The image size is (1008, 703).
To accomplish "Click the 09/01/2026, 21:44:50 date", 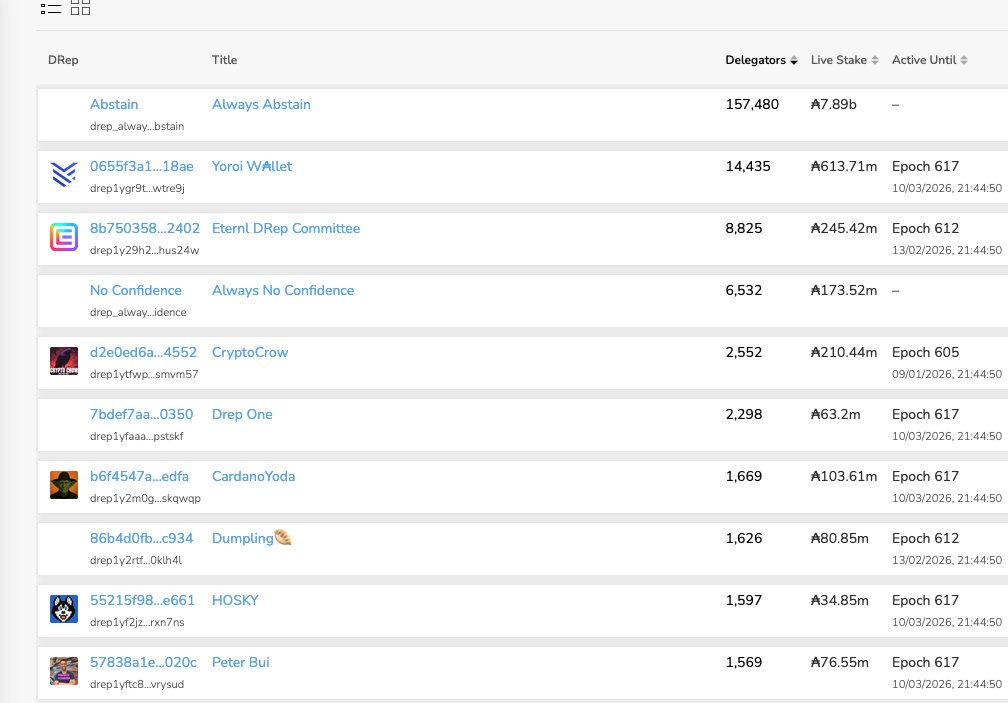I will coord(946,374).
